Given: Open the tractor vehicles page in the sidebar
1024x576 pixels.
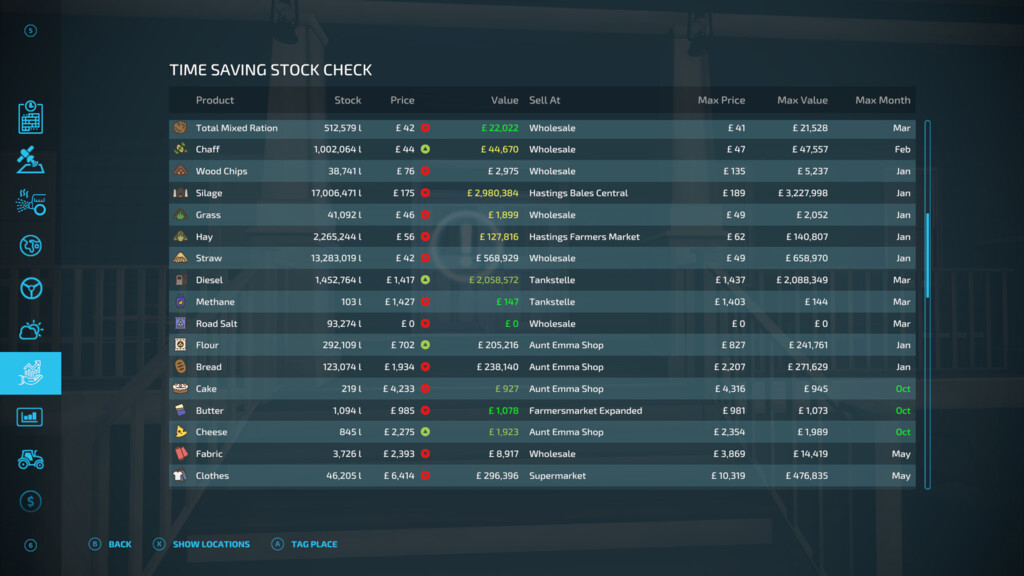Looking at the screenshot, I should [x=31, y=459].
